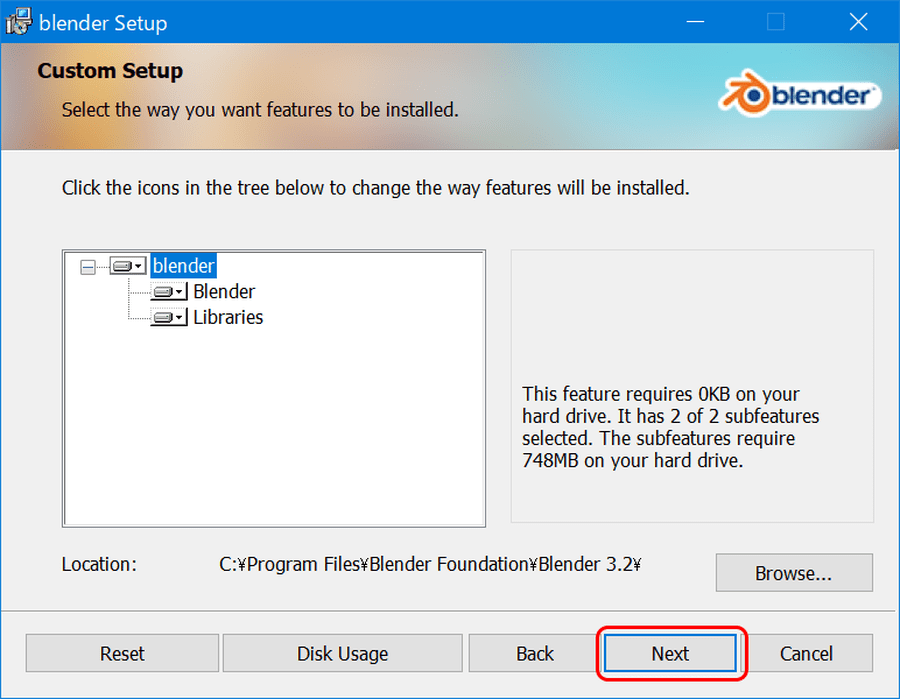
Task: Go Back to the previous setup step
Action: point(535,653)
